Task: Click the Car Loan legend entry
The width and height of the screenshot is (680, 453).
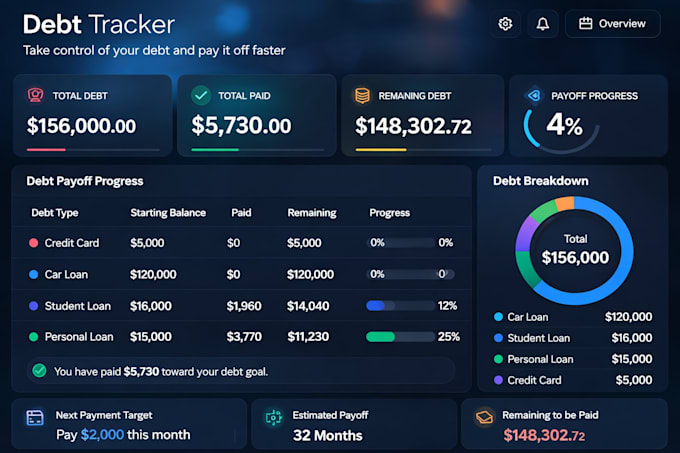Action: point(573,317)
